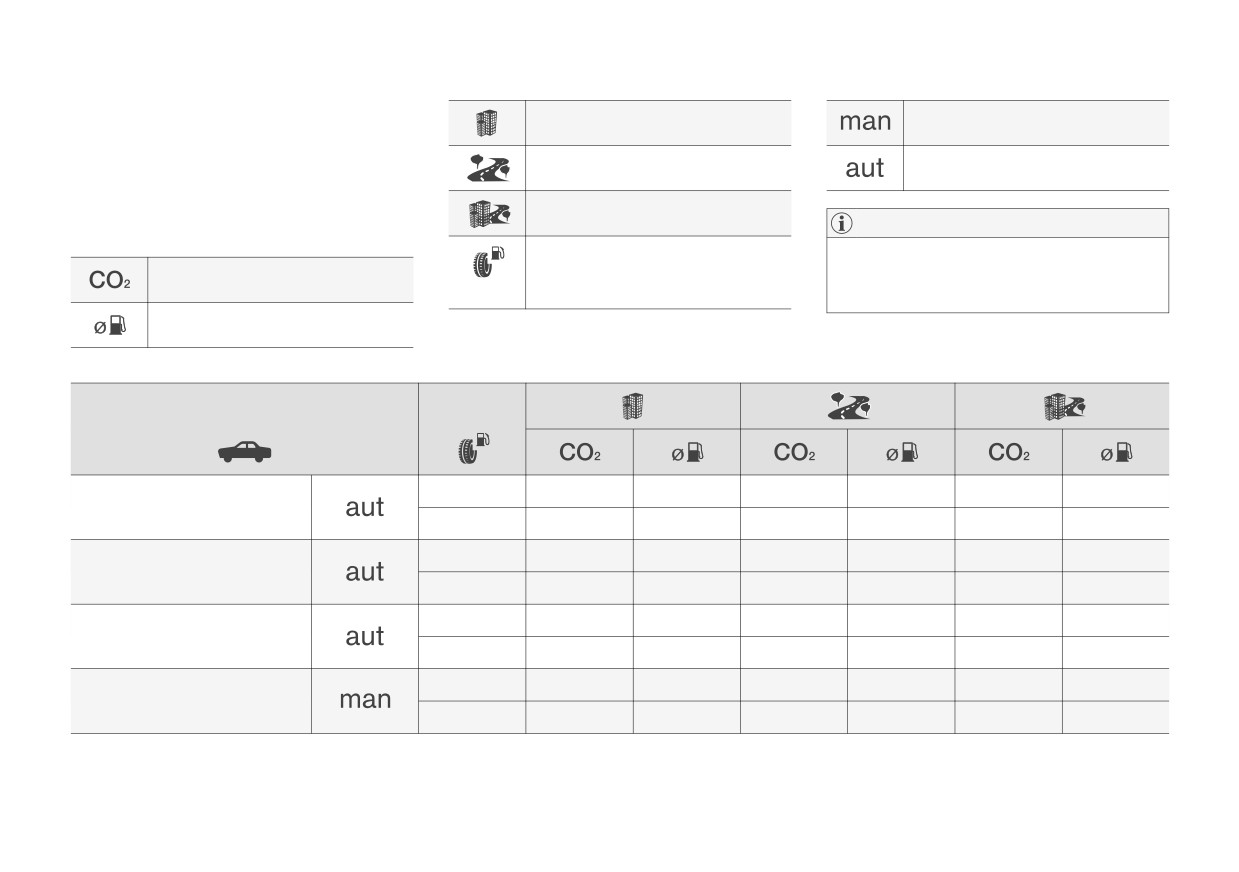Click CO2 header under the city buildings column
This screenshot has width=1239, height=872.
(x=580, y=452)
